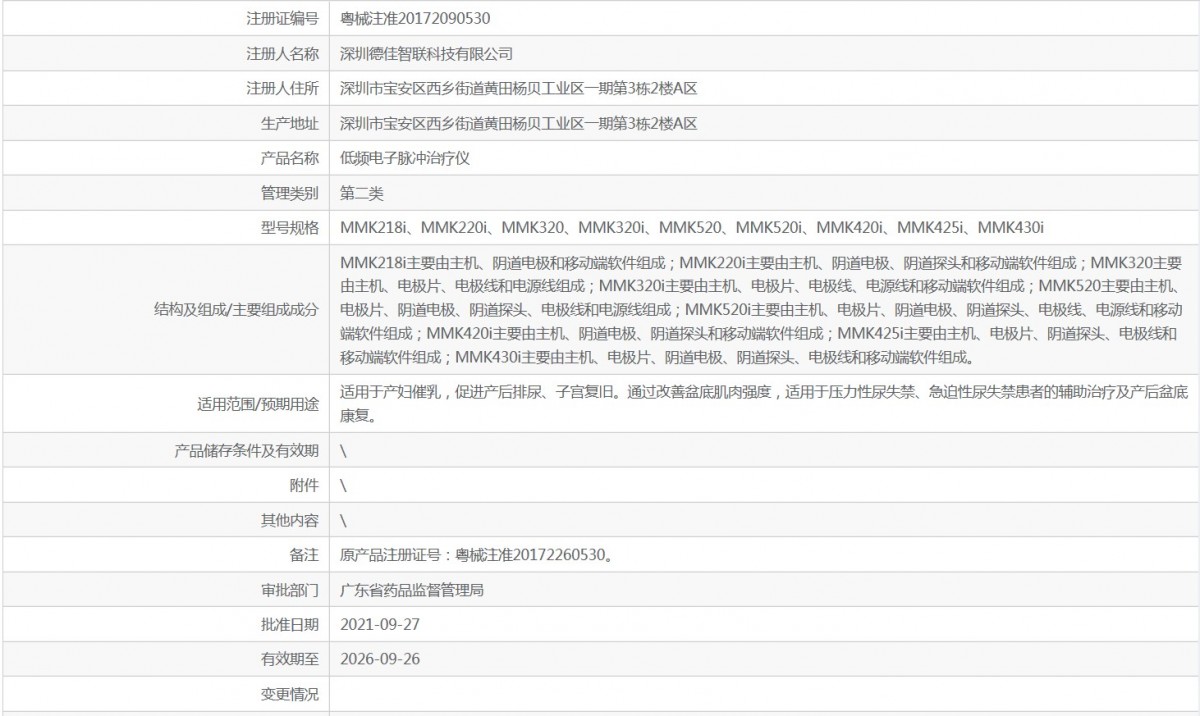The height and width of the screenshot is (716, 1200).
Task: Click the 变更情况 label
Action: pyautogui.click(x=290, y=695)
